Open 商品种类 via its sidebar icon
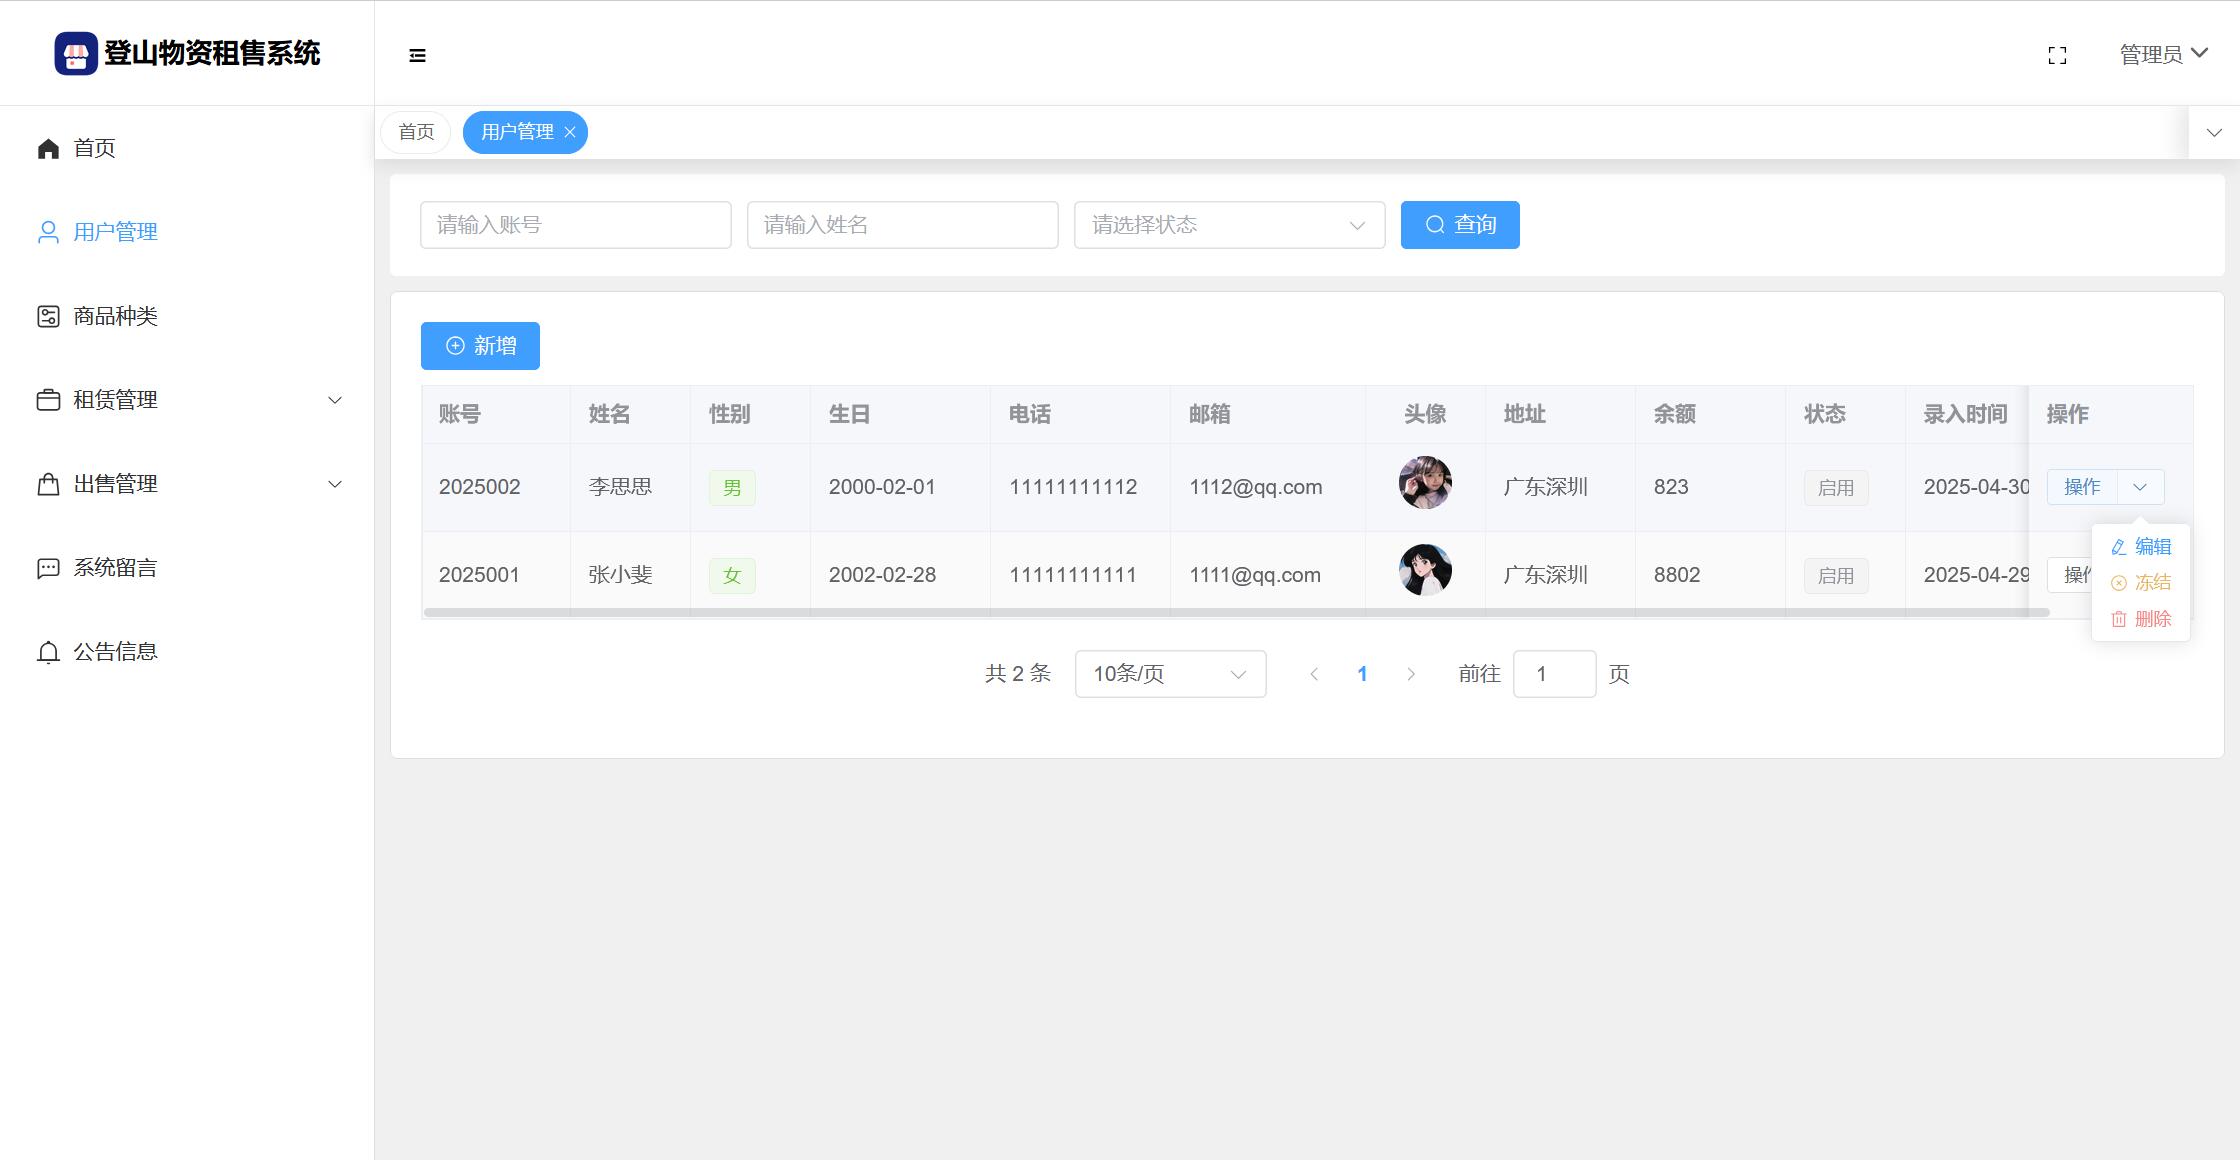 pyautogui.click(x=48, y=317)
